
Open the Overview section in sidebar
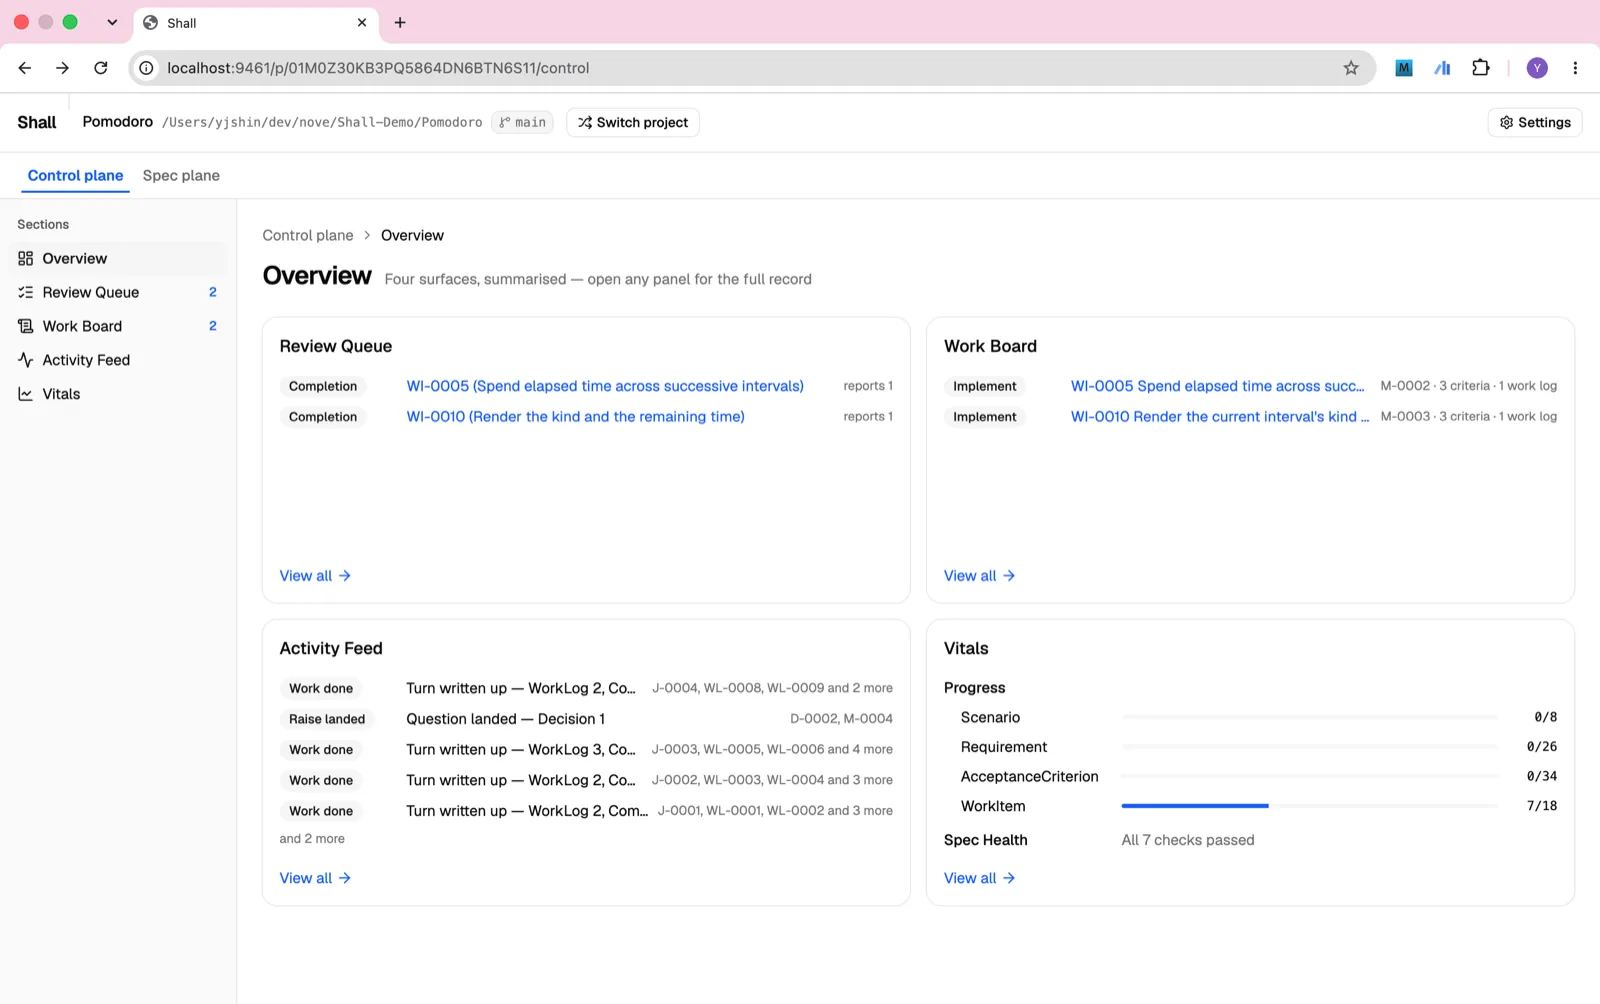click(x=118, y=258)
